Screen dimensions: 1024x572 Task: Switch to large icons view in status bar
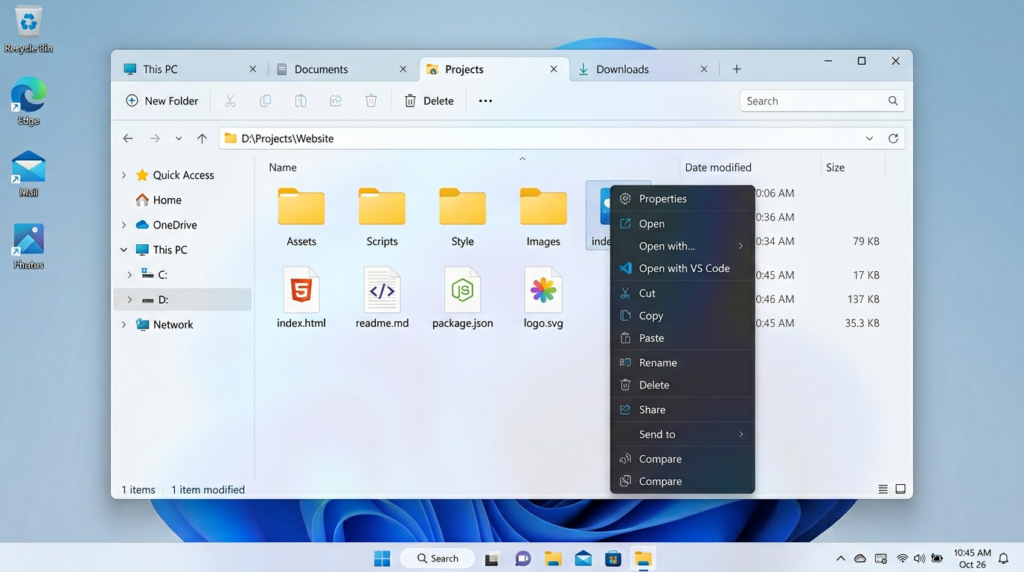click(x=900, y=489)
